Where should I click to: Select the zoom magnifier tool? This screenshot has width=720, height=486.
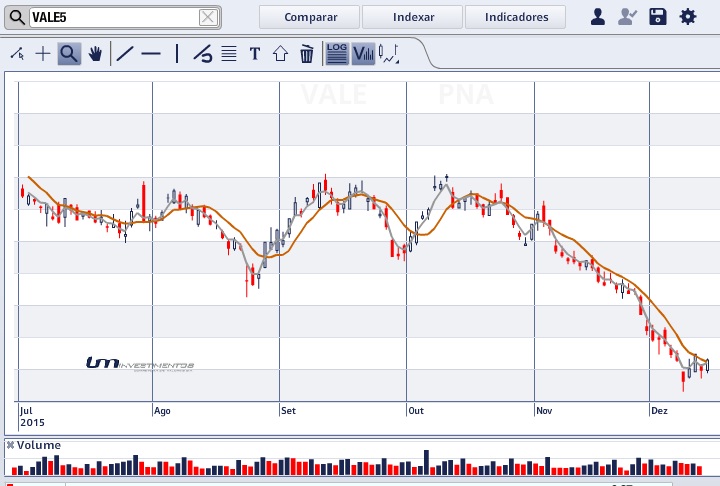pos(69,54)
